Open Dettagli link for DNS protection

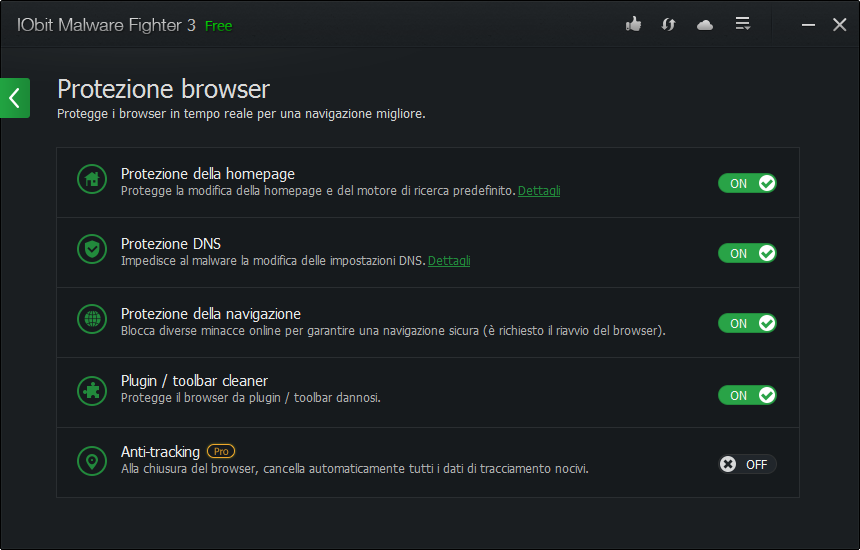pyautogui.click(x=449, y=261)
